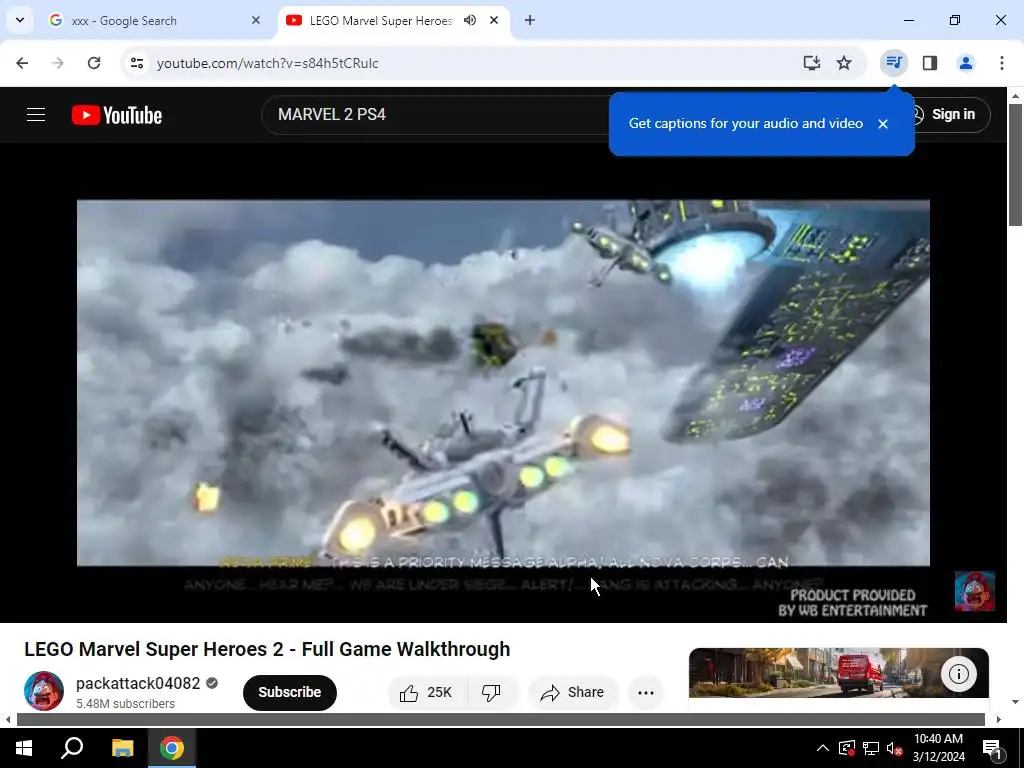Click scroll-left arrow on horizontal scrollbar
Screen dimensions: 1024x768
8,720
